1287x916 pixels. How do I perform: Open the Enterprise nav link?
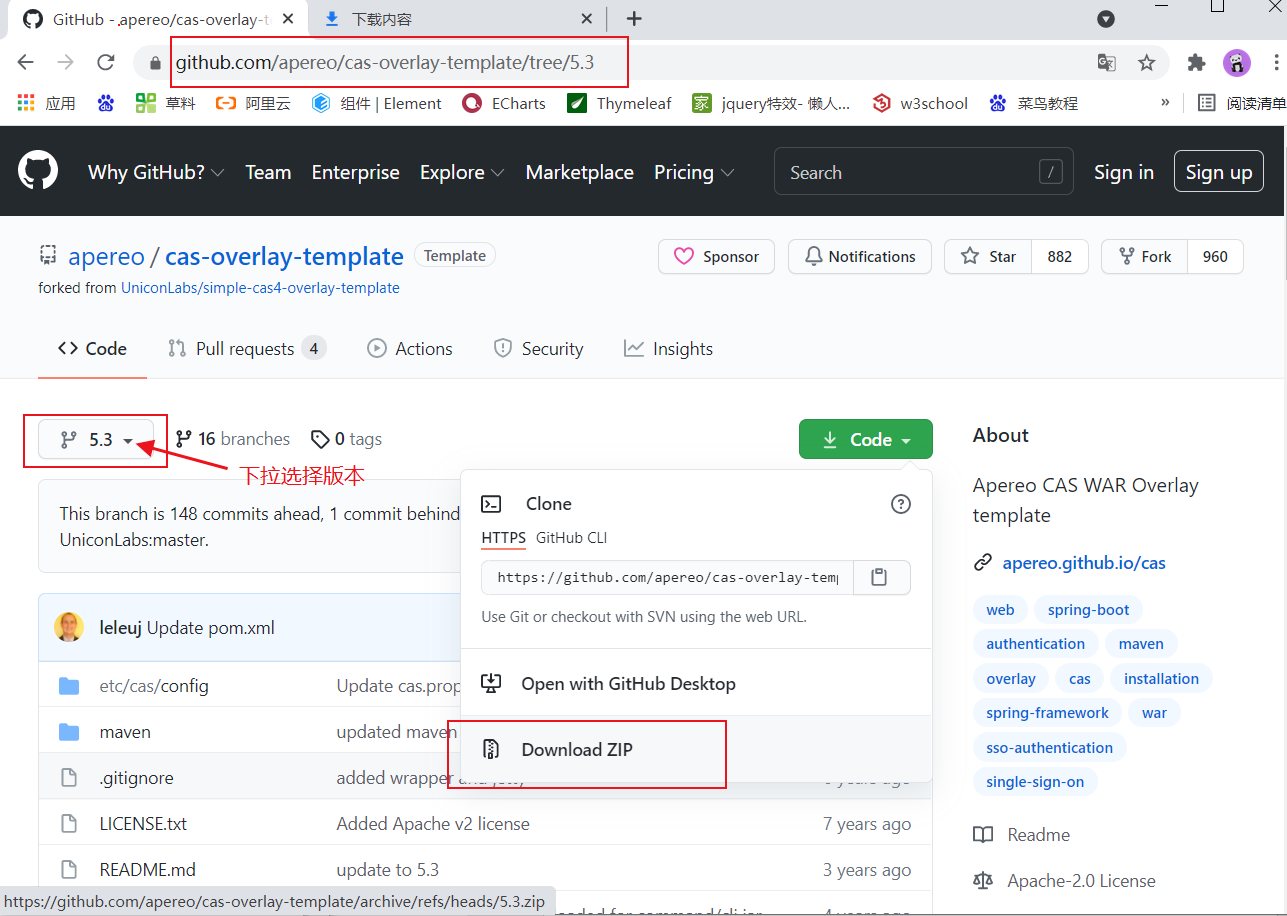coord(355,172)
